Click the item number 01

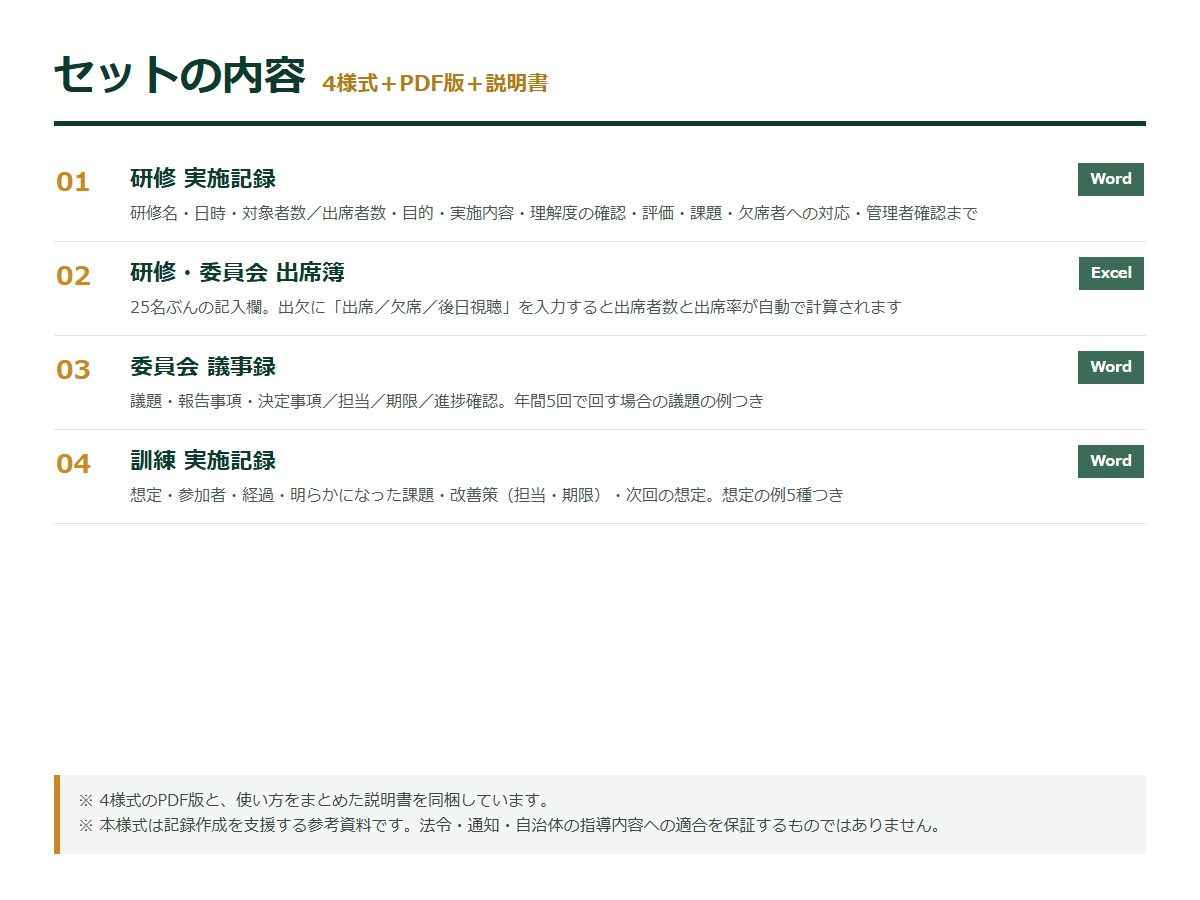point(73,182)
